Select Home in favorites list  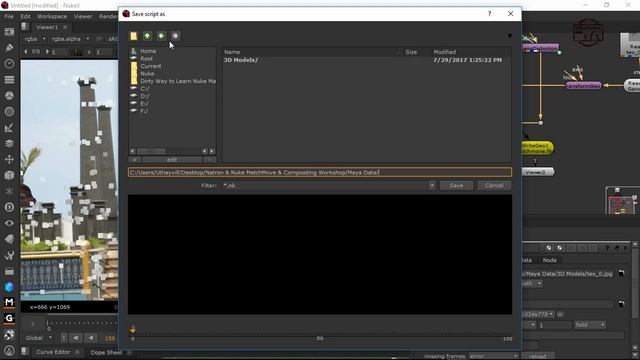tap(148, 51)
